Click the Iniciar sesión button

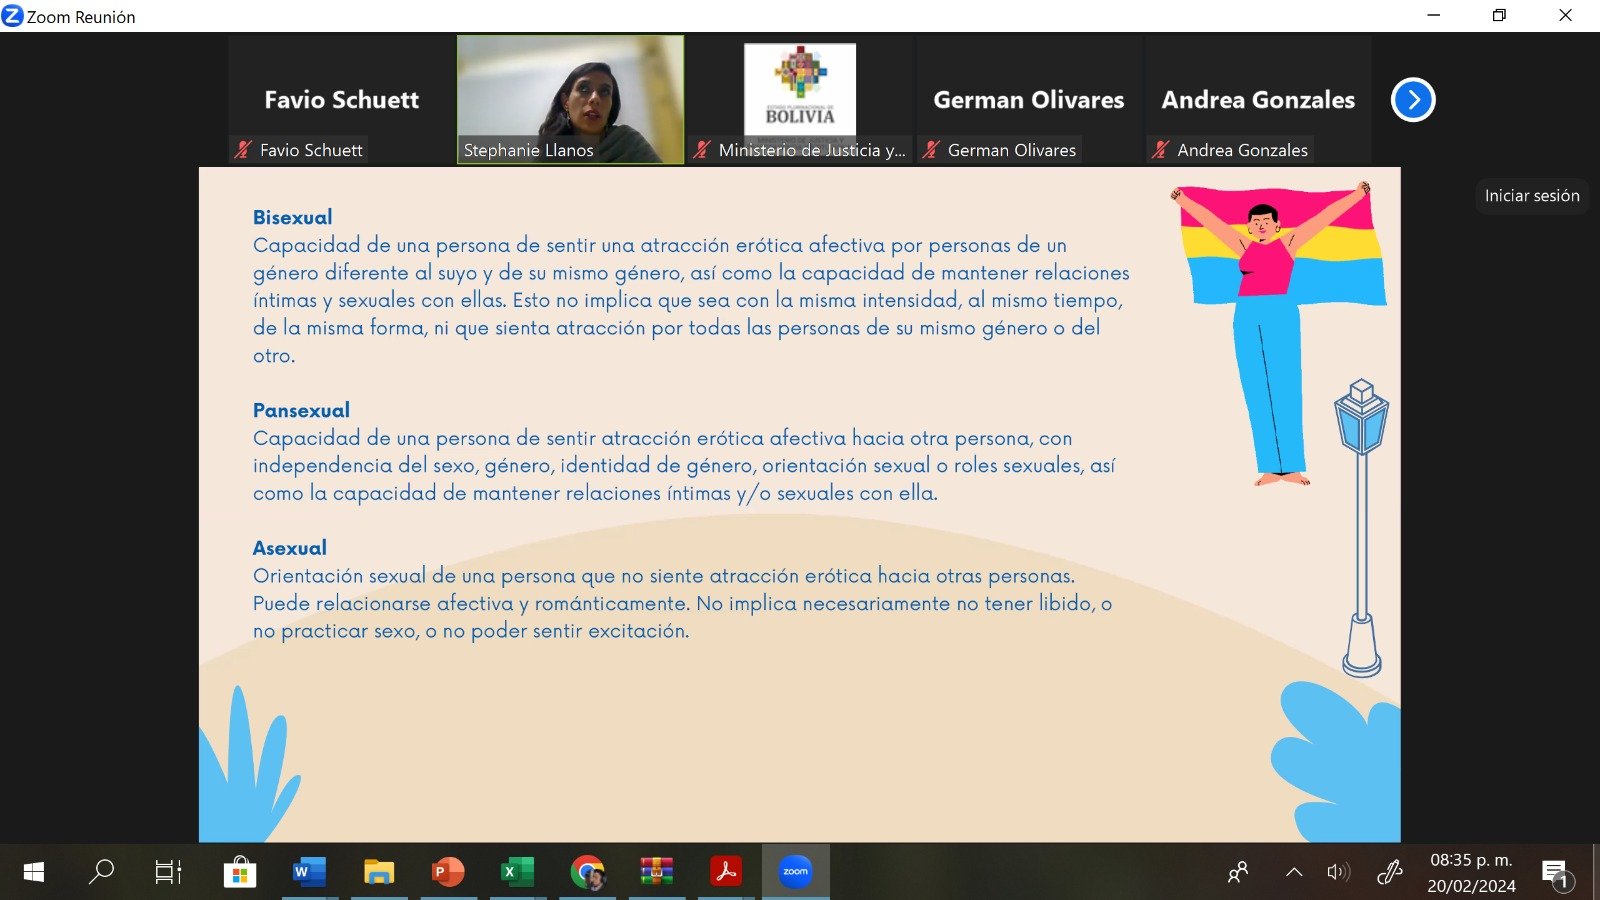[x=1532, y=196]
